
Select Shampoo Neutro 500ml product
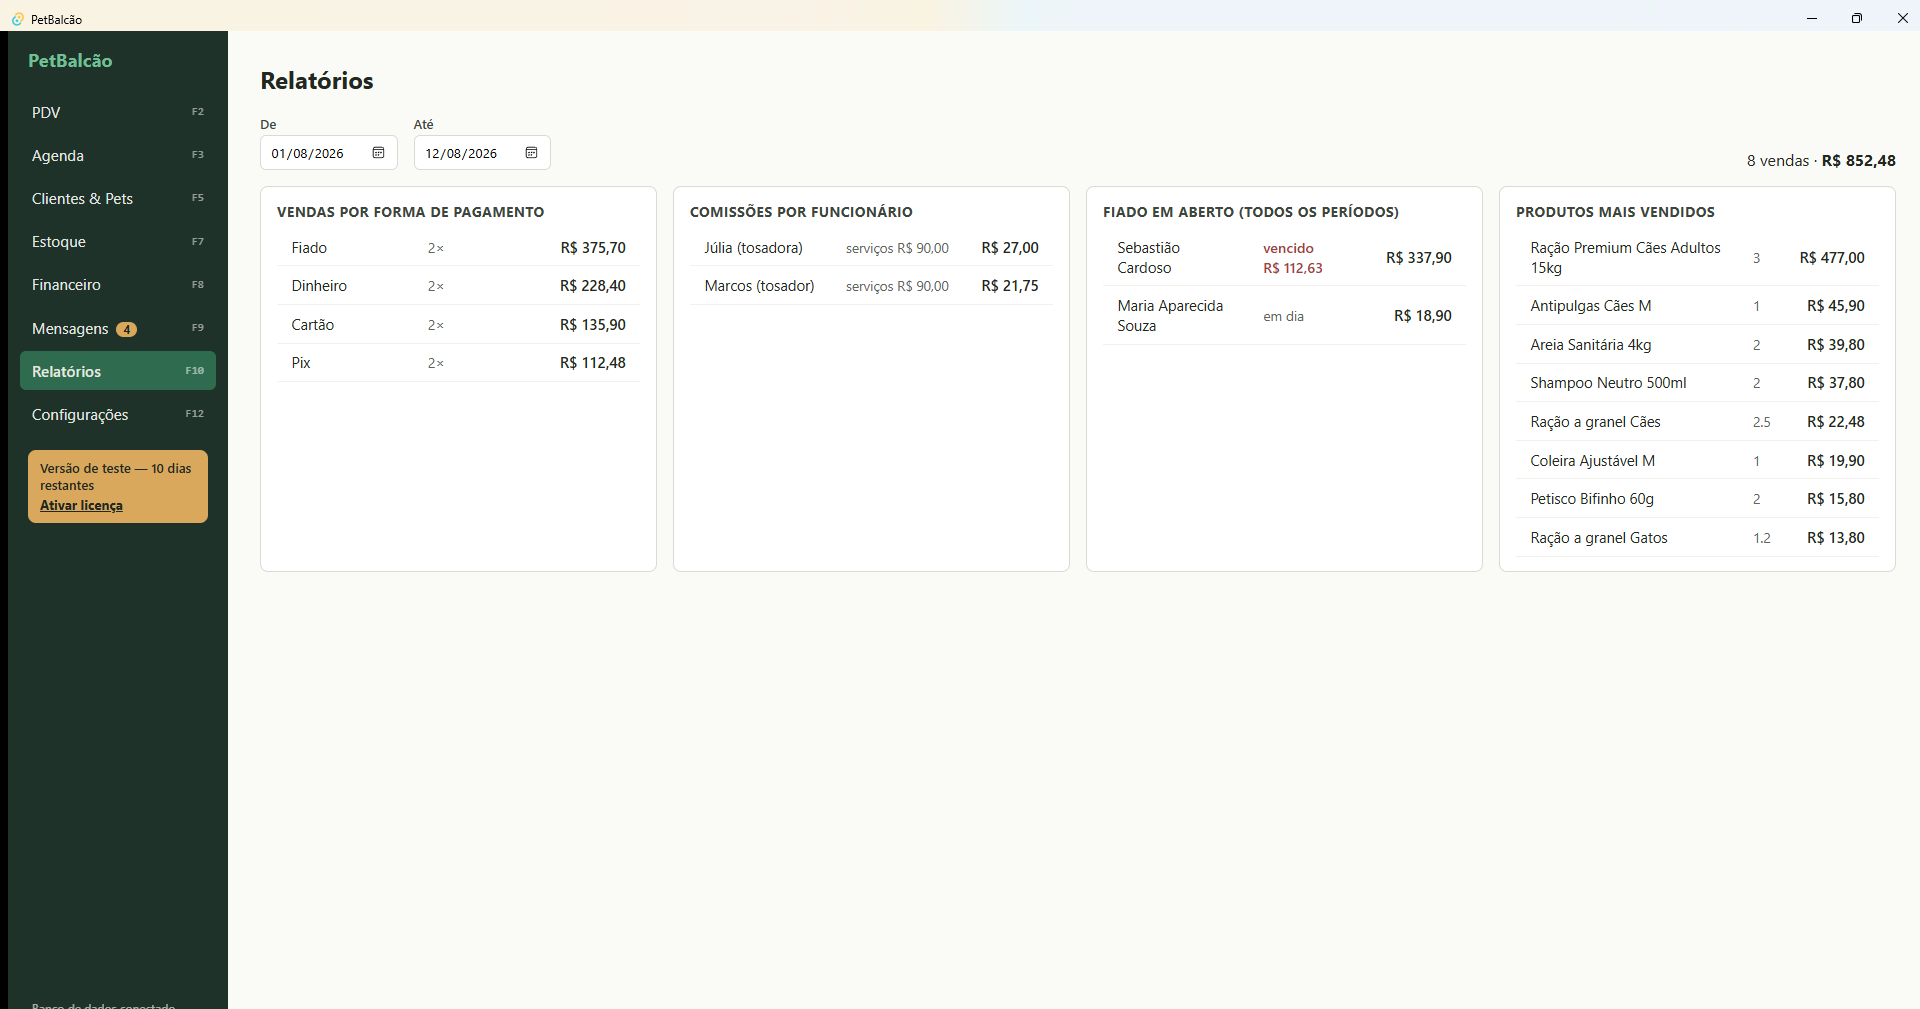[x=1697, y=383]
